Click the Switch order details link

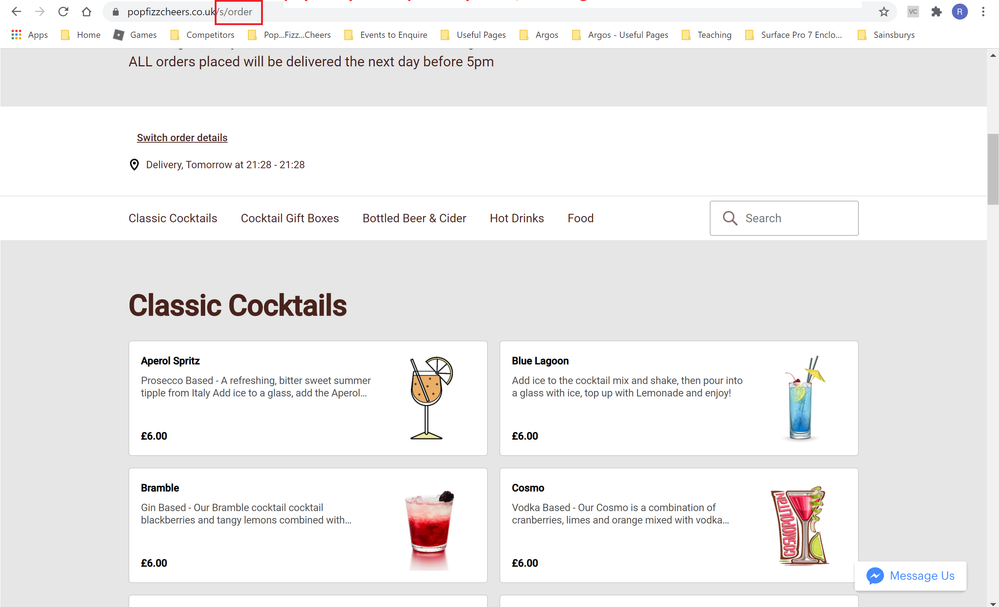(182, 138)
